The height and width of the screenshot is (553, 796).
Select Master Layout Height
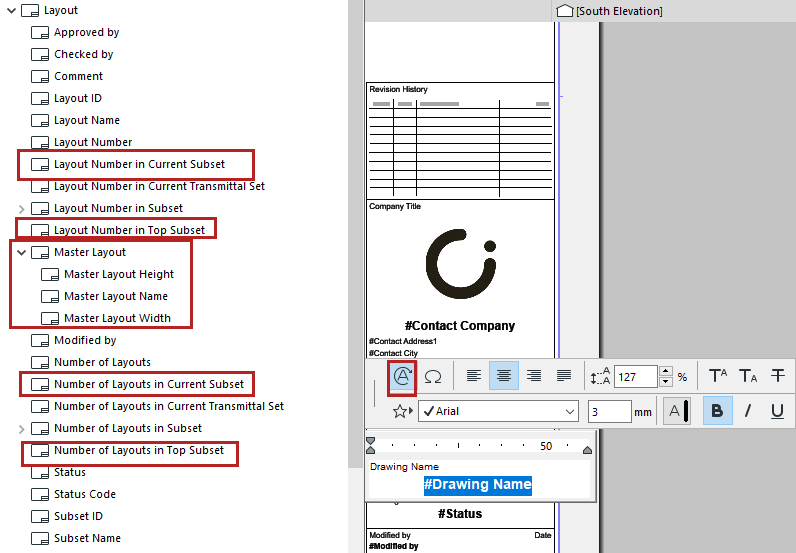[119, 274]
